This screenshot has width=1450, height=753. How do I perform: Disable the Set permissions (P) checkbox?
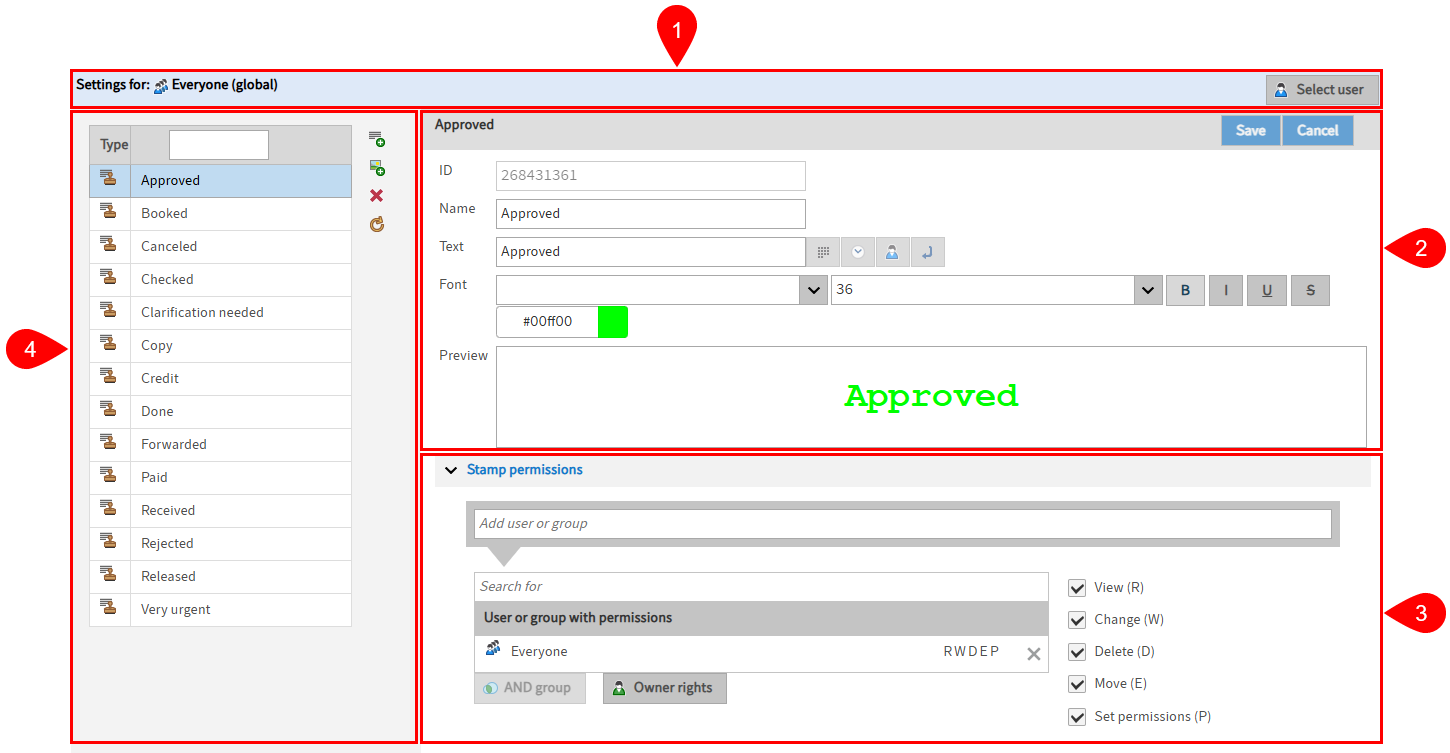1077,717
